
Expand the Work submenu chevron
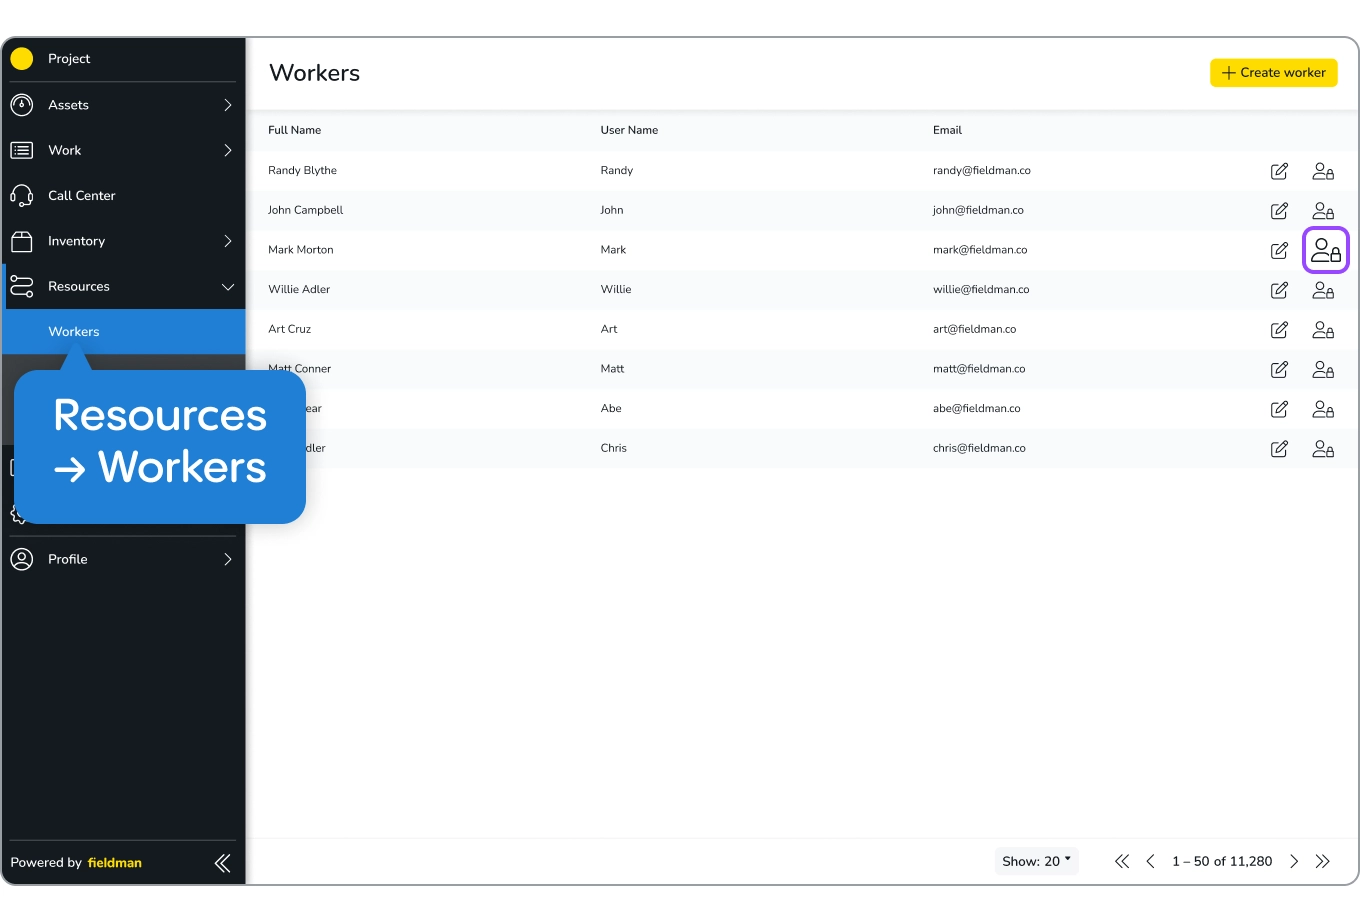228,151
